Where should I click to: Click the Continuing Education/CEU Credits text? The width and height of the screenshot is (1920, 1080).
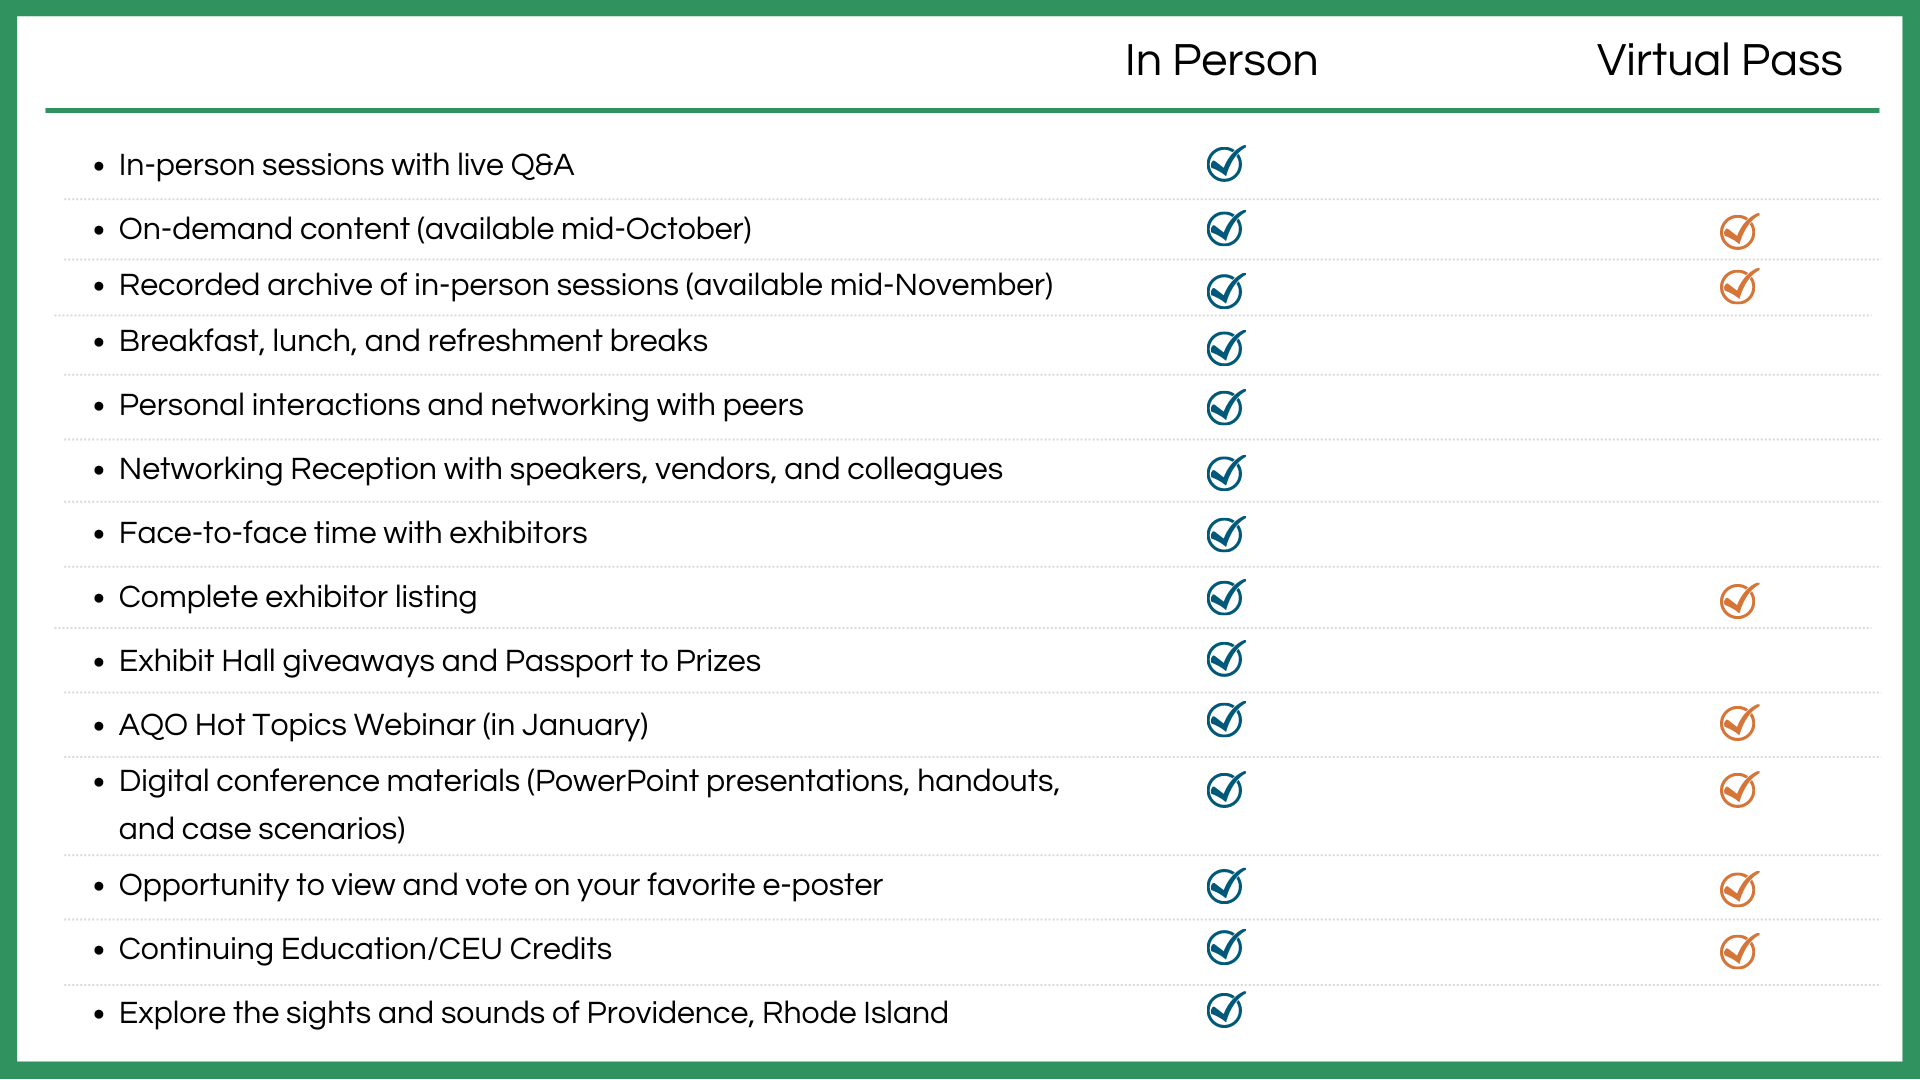(x=365, y=949)
